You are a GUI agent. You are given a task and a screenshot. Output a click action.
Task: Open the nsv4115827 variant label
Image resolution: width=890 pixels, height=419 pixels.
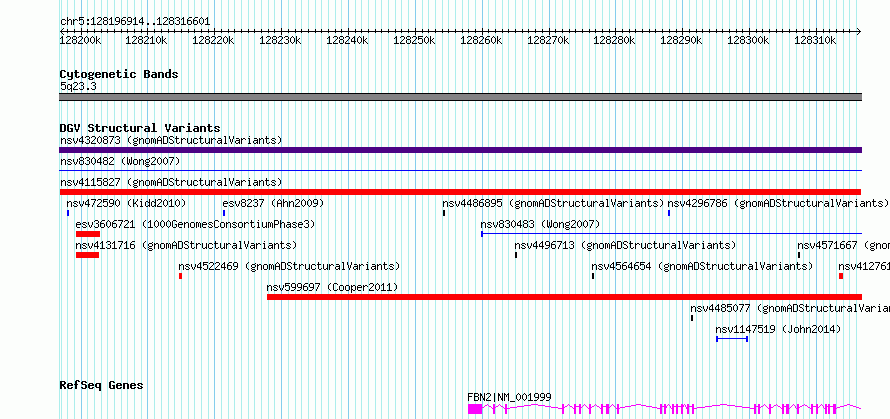pyautogui.click(x=171, y=183)
